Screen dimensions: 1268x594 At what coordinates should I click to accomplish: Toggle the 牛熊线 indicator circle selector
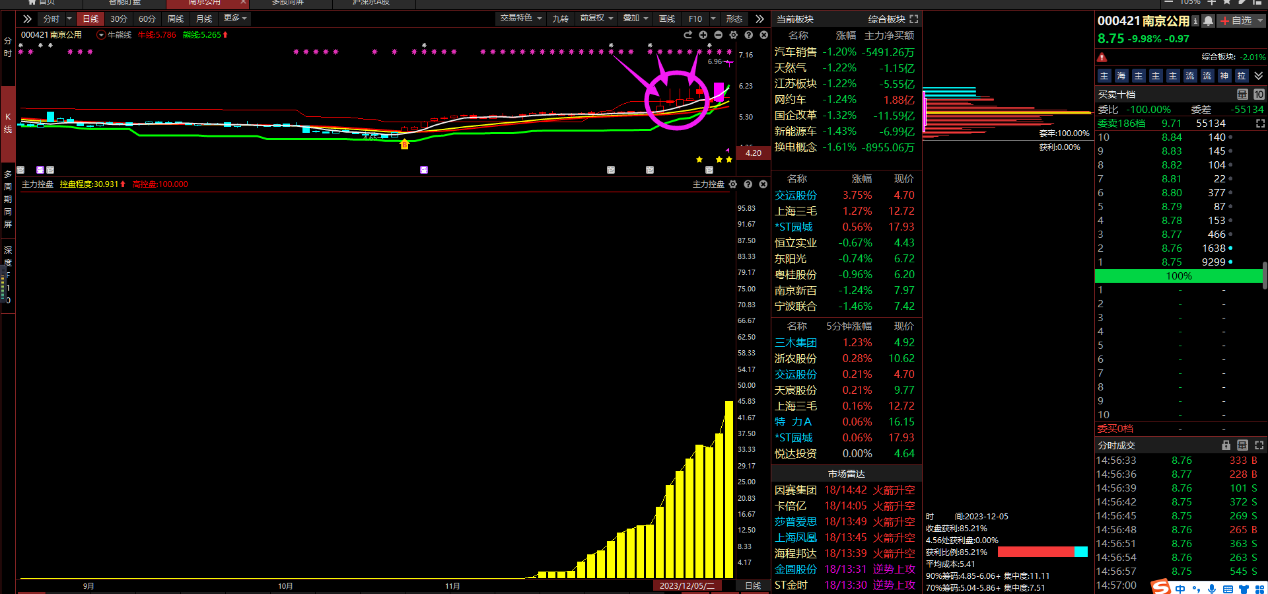(x=101, y=34)
